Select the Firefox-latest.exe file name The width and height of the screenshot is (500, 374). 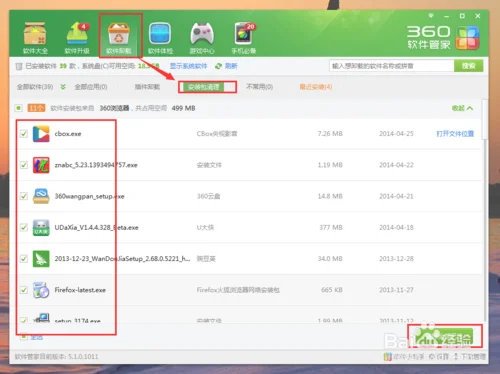click(80, 290)
